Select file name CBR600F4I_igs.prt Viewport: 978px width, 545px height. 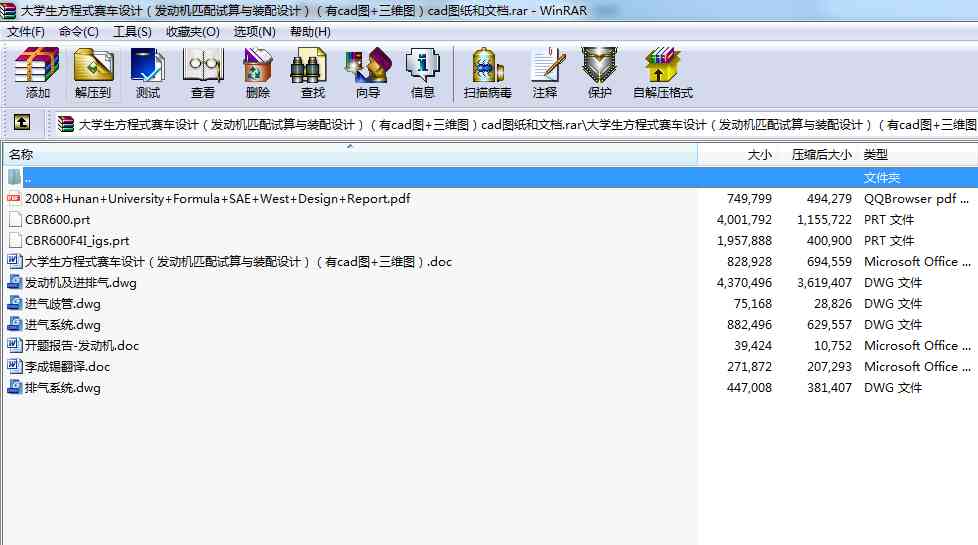(77, 240)
